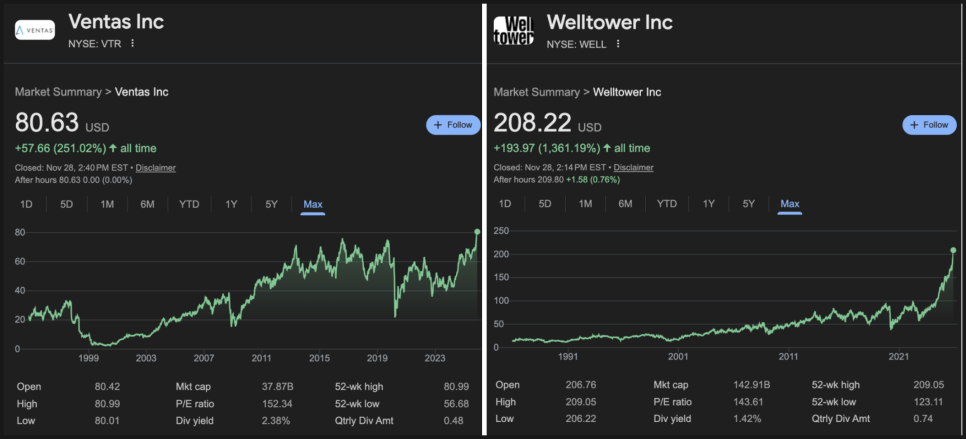Switch Welltower chart to 1M range
966x439 pixels.
pos(585,204)
